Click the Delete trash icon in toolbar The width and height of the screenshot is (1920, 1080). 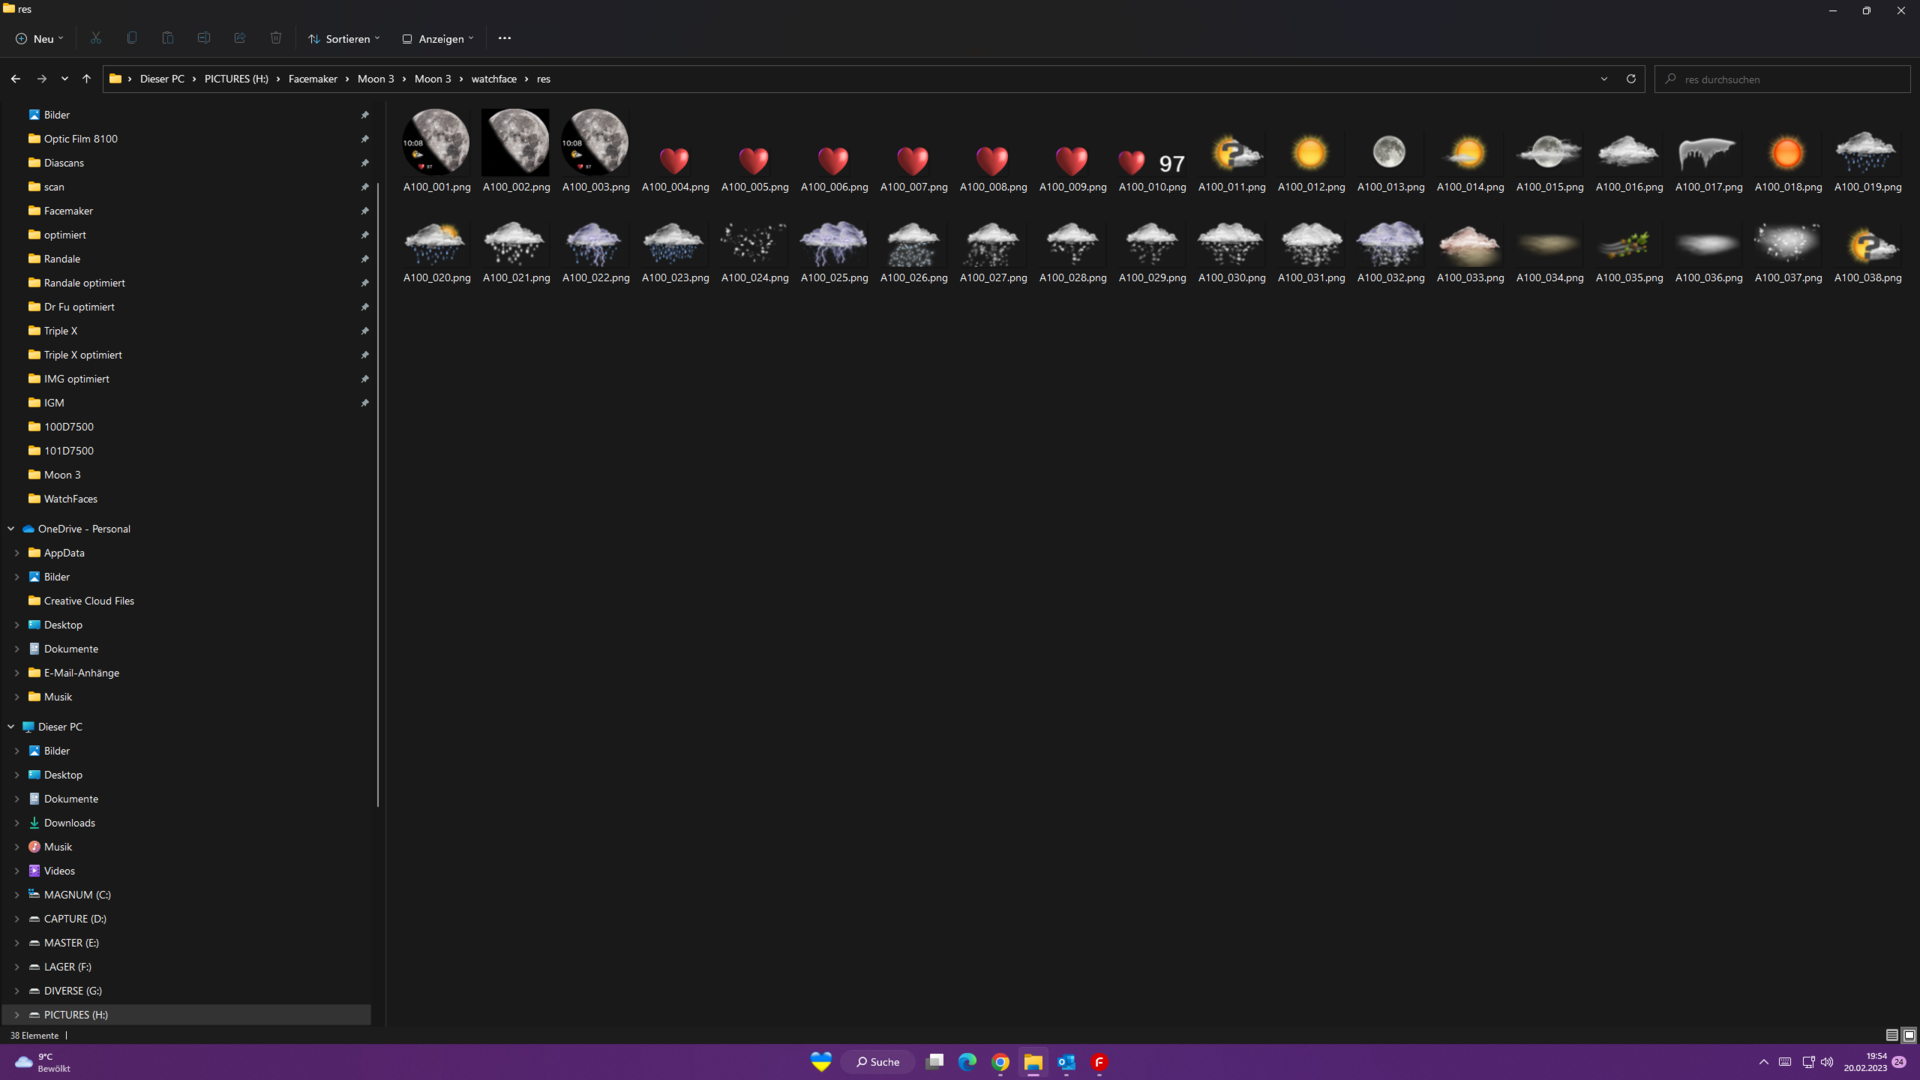(276, 38)
